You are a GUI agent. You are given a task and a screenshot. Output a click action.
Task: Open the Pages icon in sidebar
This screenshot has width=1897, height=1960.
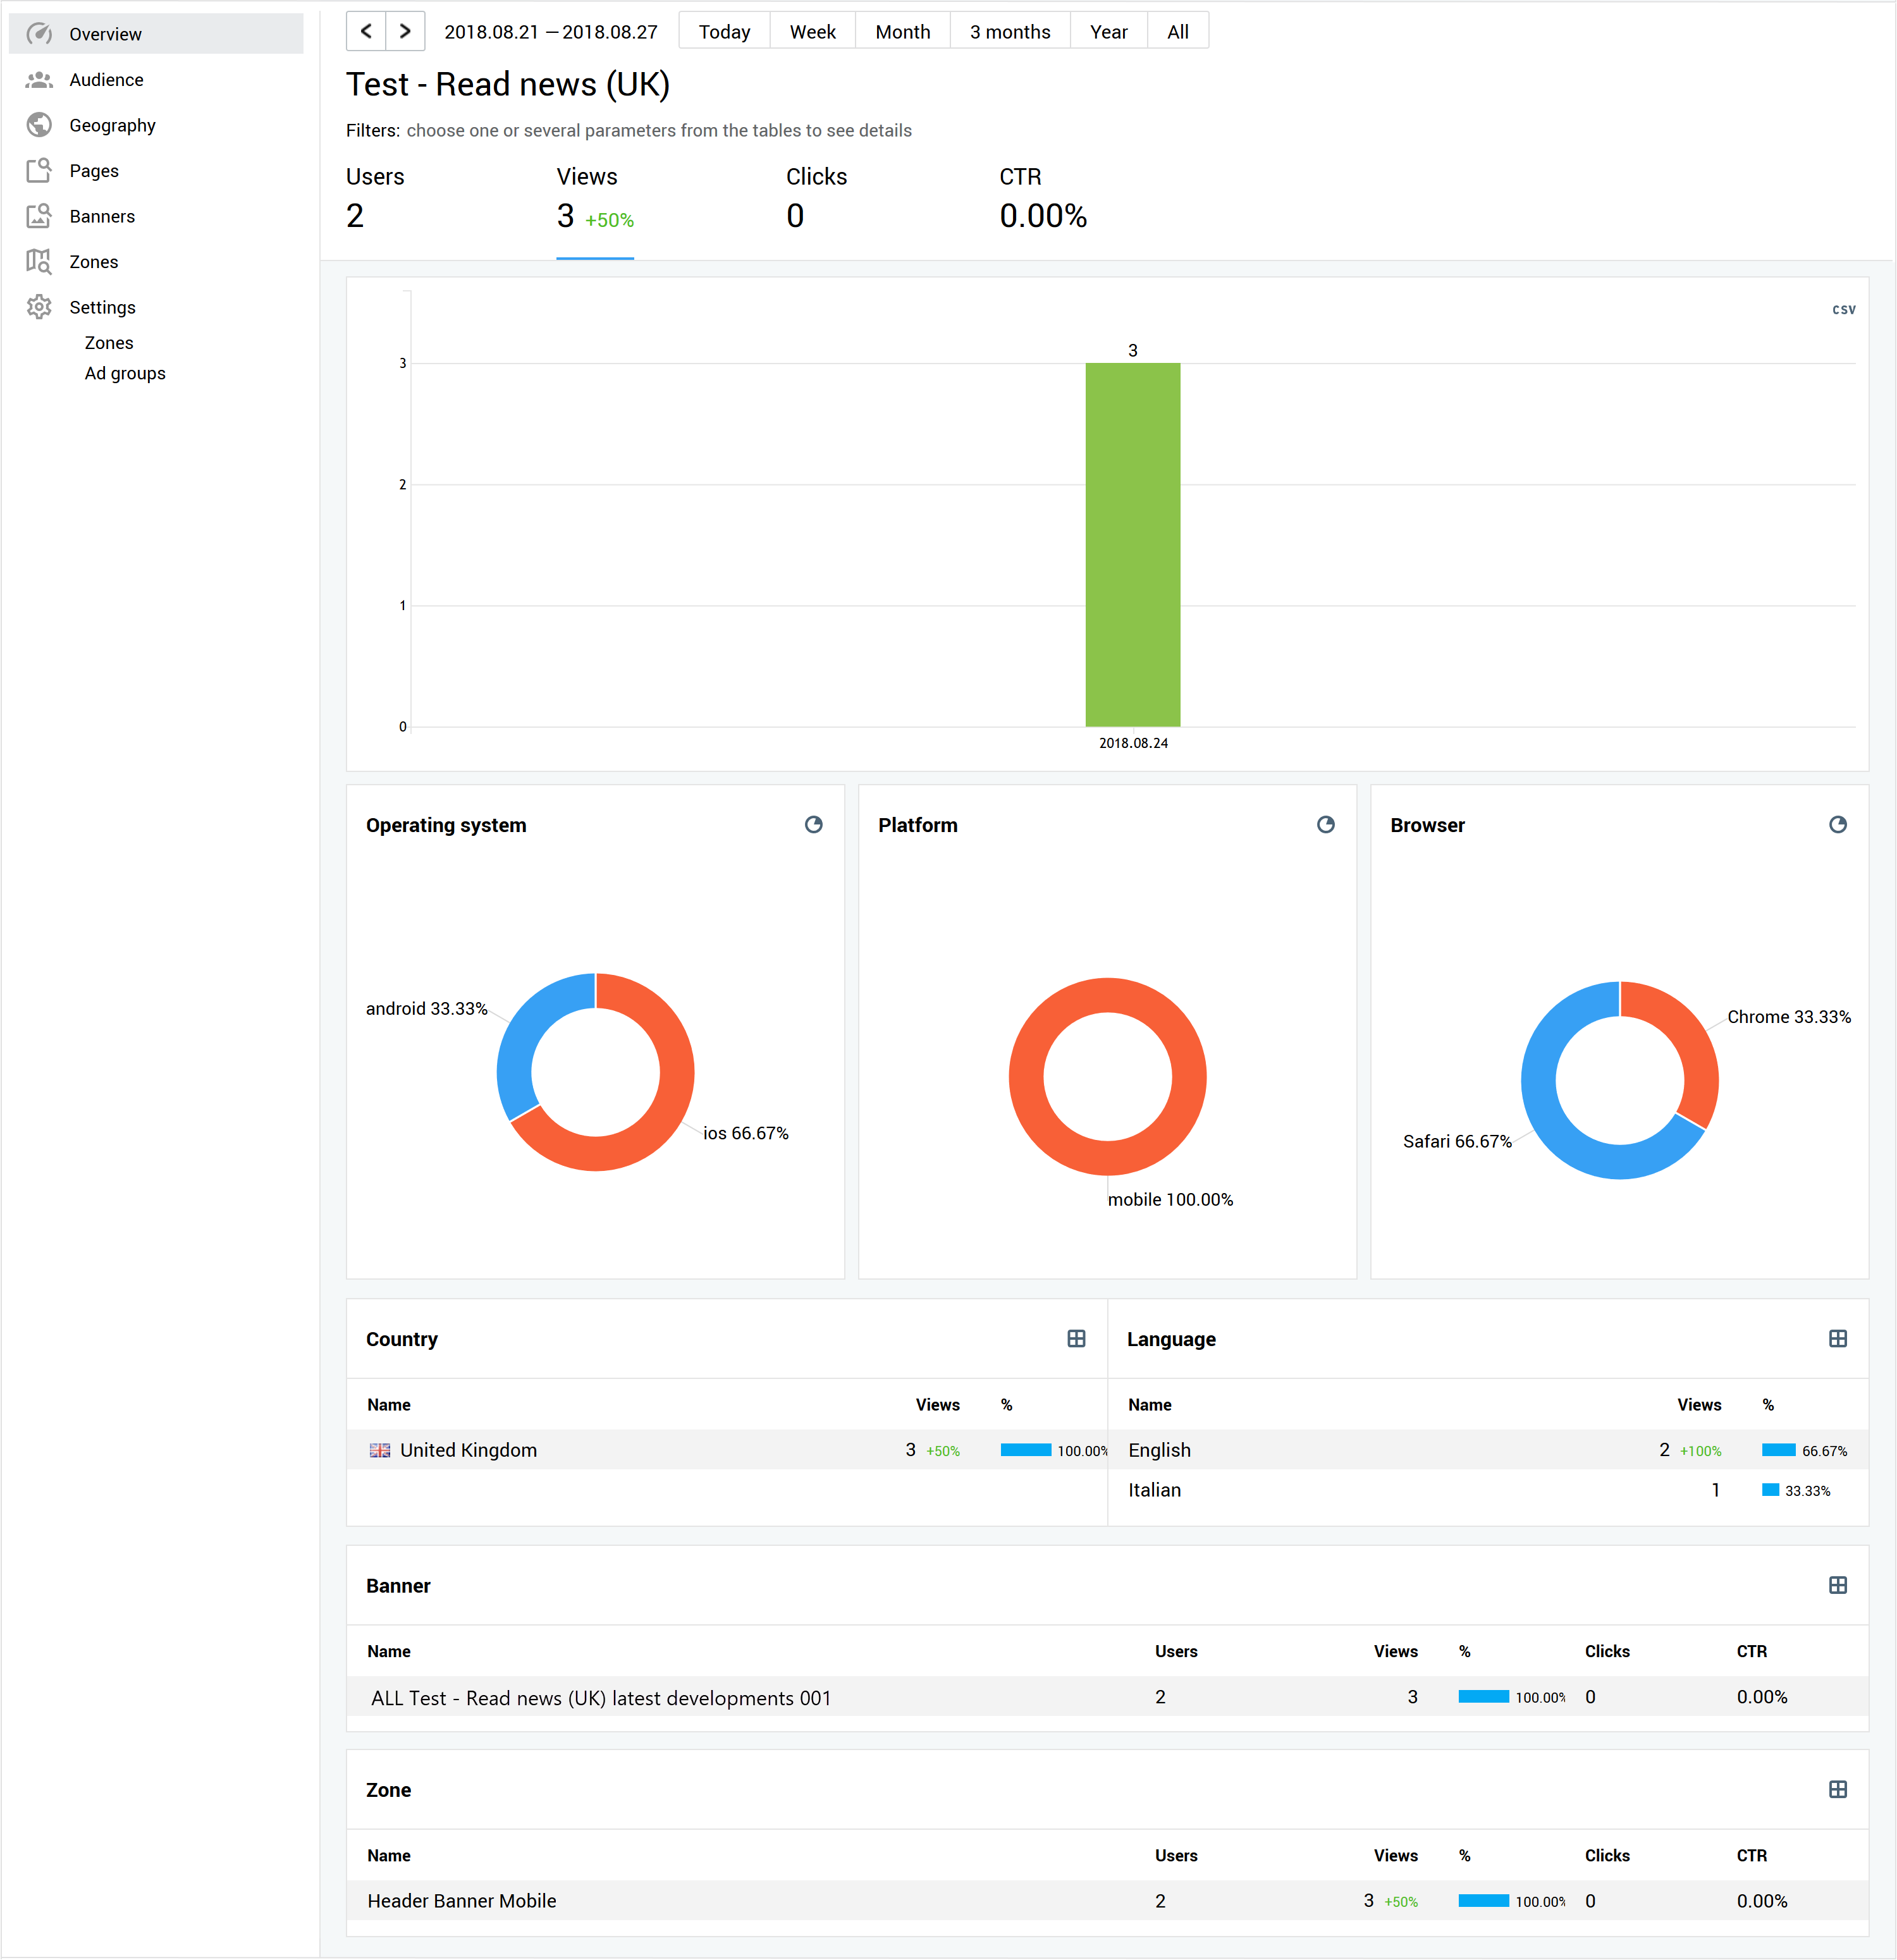pos(39,171)
